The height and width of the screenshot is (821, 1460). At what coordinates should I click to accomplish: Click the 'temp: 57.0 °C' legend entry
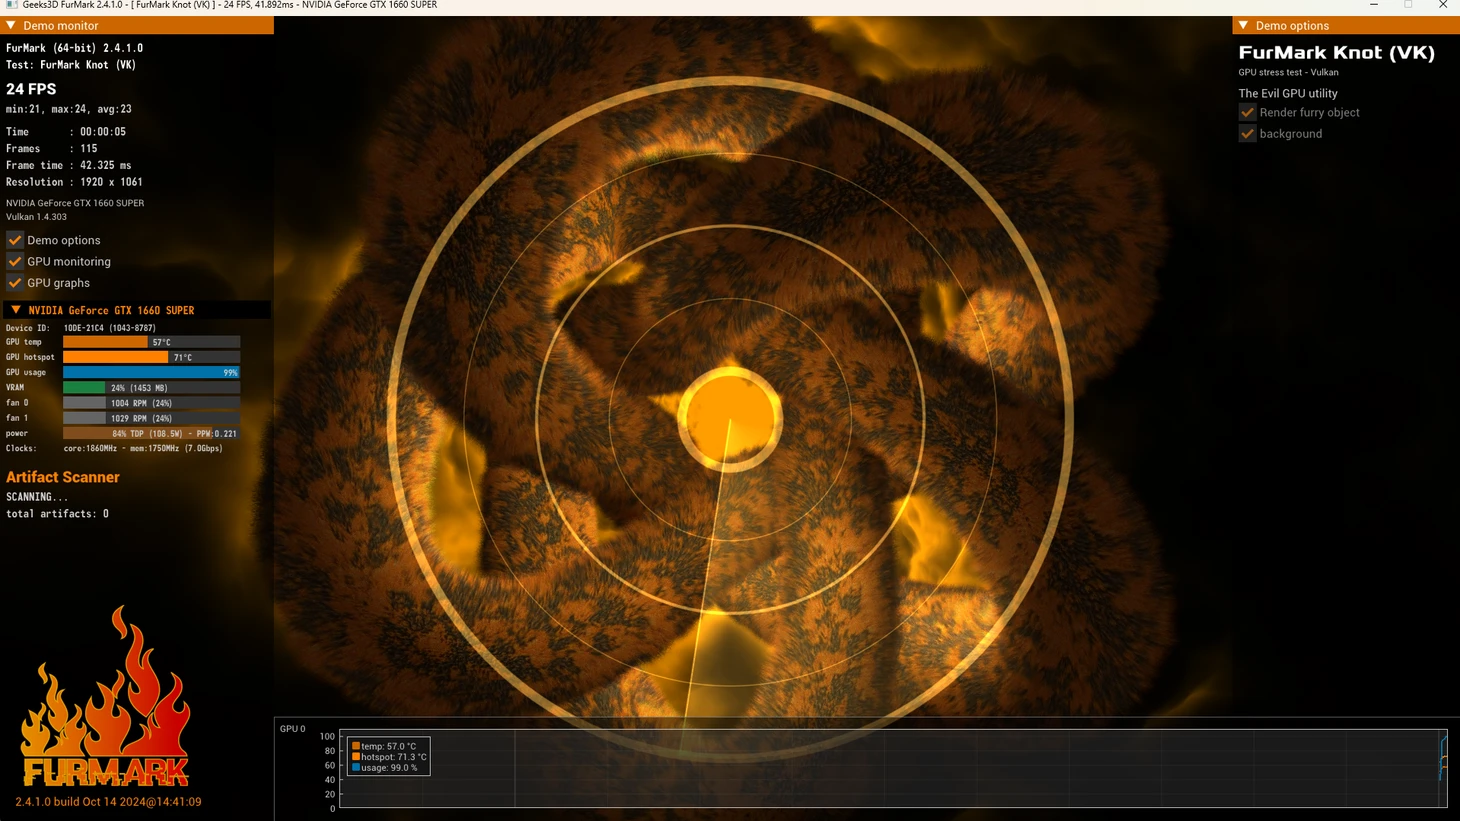[x=389, y=746]
